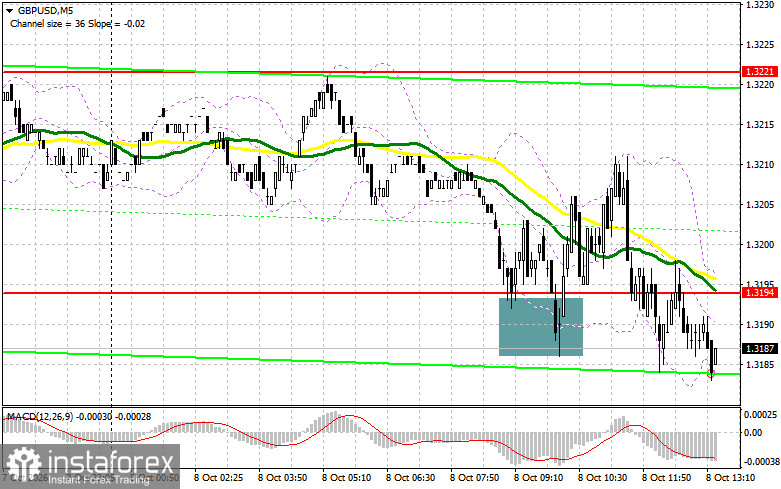
Task: Click the '8 Oct 13:10' time label
Action: (x=731, y=478)
